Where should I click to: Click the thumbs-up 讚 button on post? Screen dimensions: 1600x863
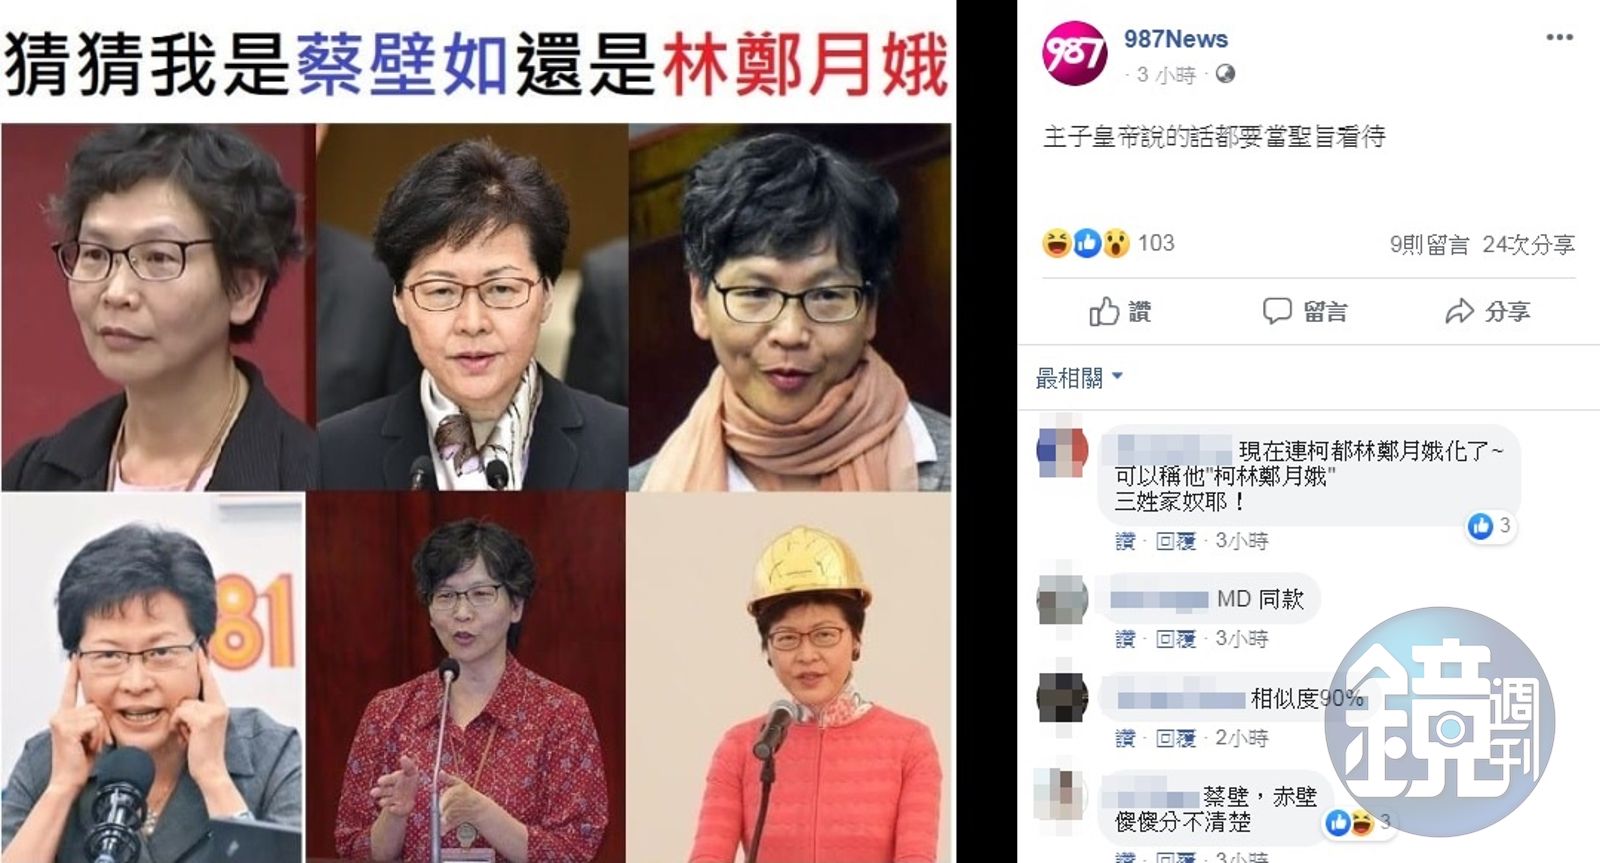[1120, 312]
